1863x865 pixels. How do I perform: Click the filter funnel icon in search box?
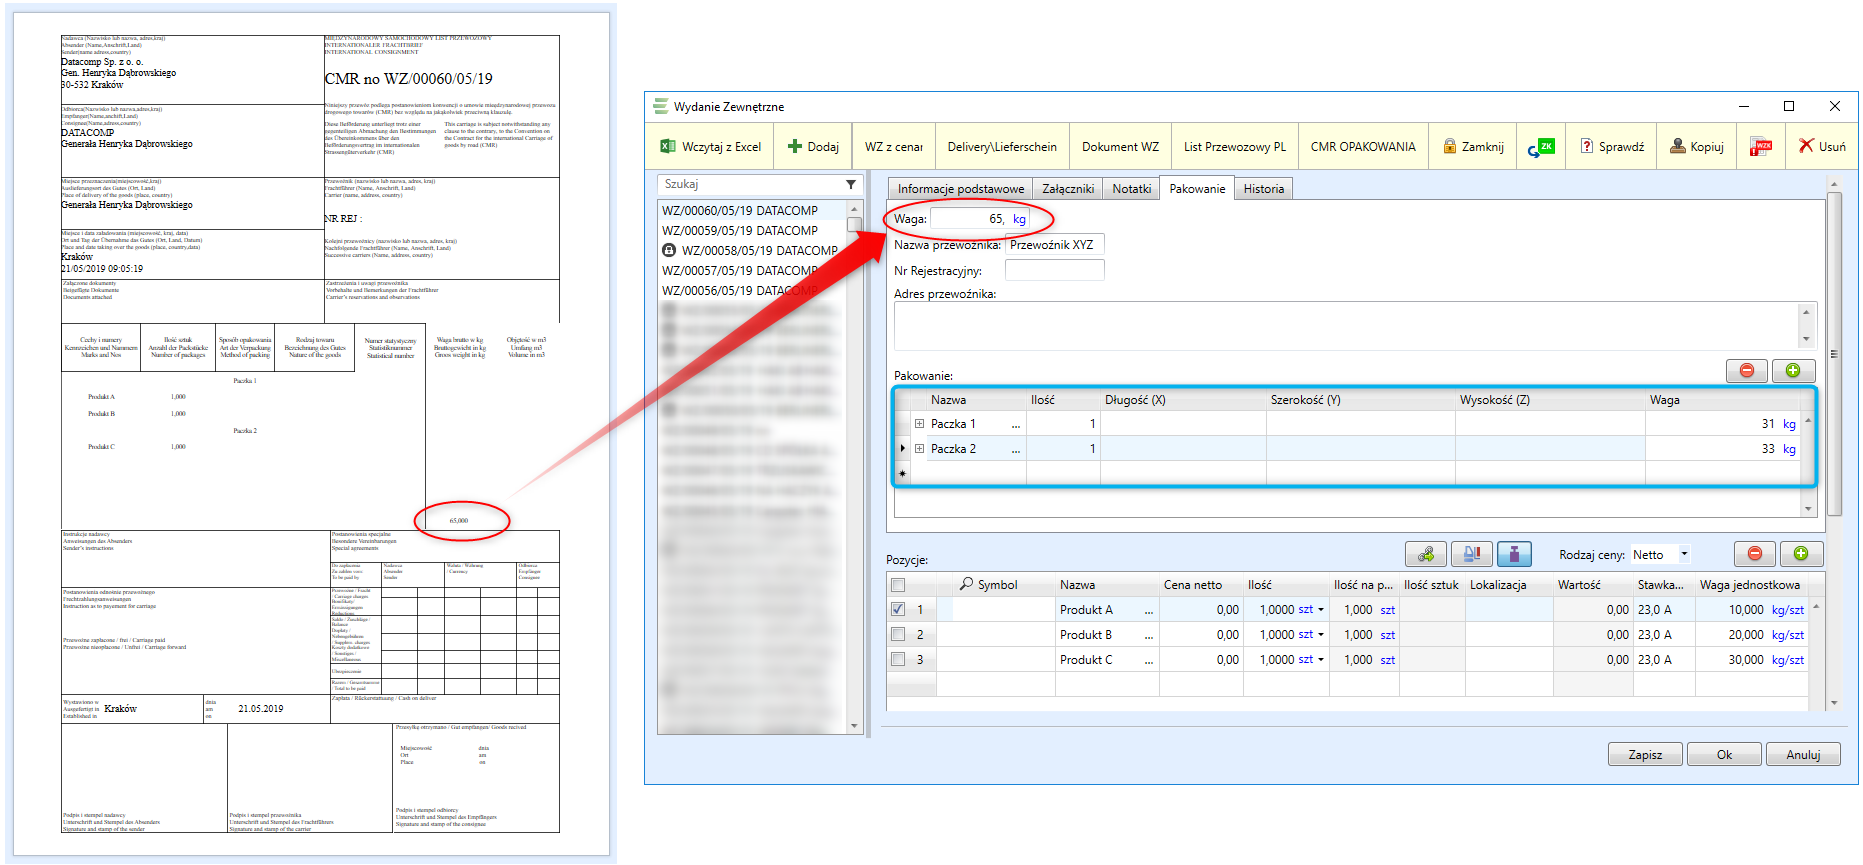click(x=851, y=185)
